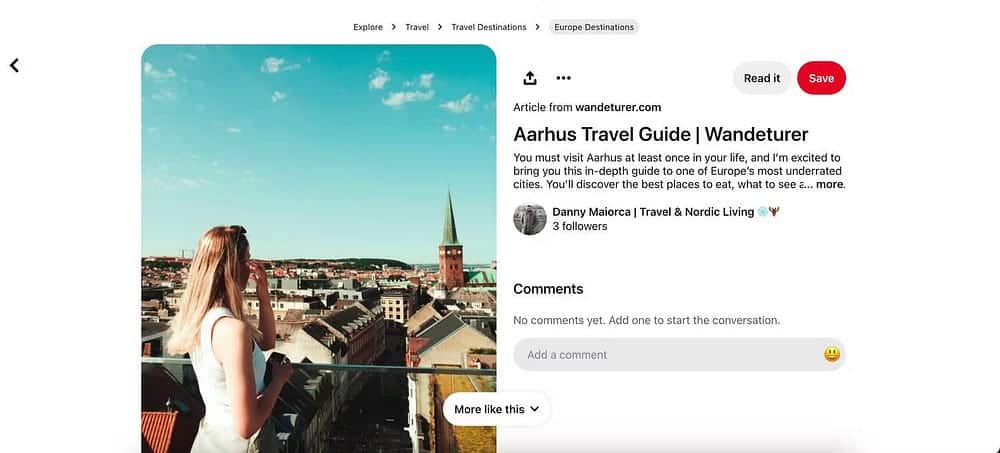This screenshot has height=453, width=1000.
Task: Click Danny Maiorca's profile avatar
Action: (x=529, y=219)
